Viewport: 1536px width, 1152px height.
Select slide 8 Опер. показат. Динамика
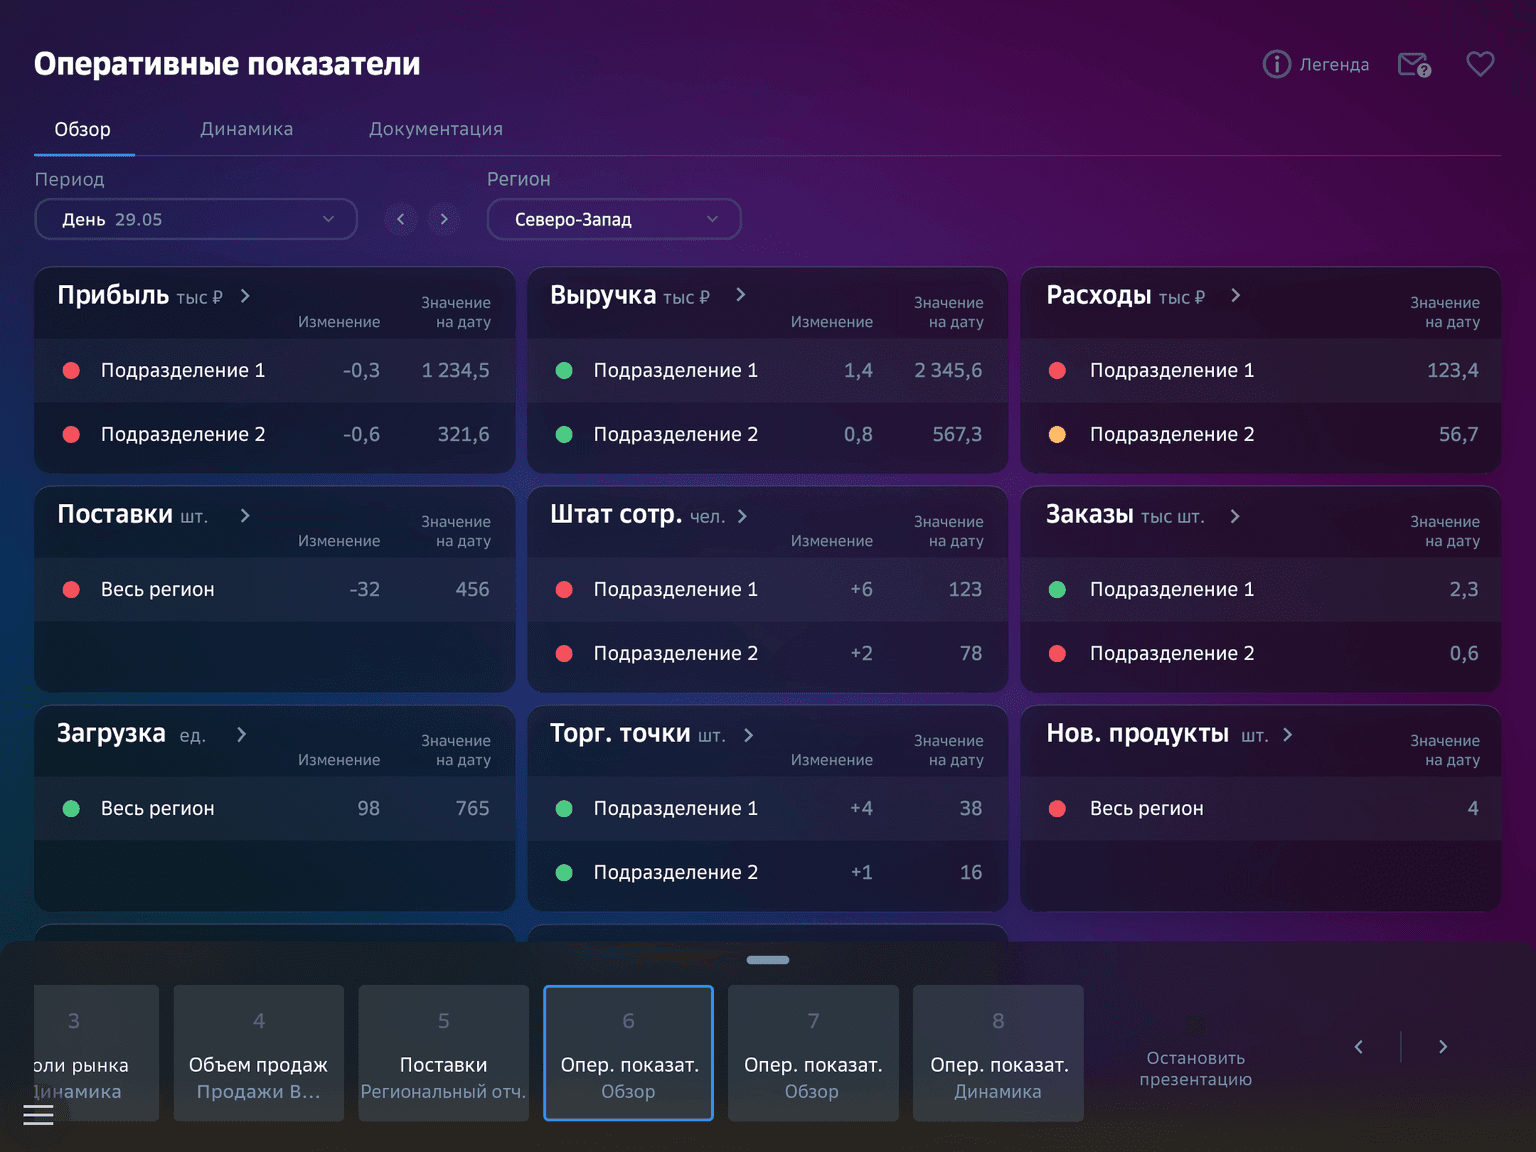click(999, 1053)
